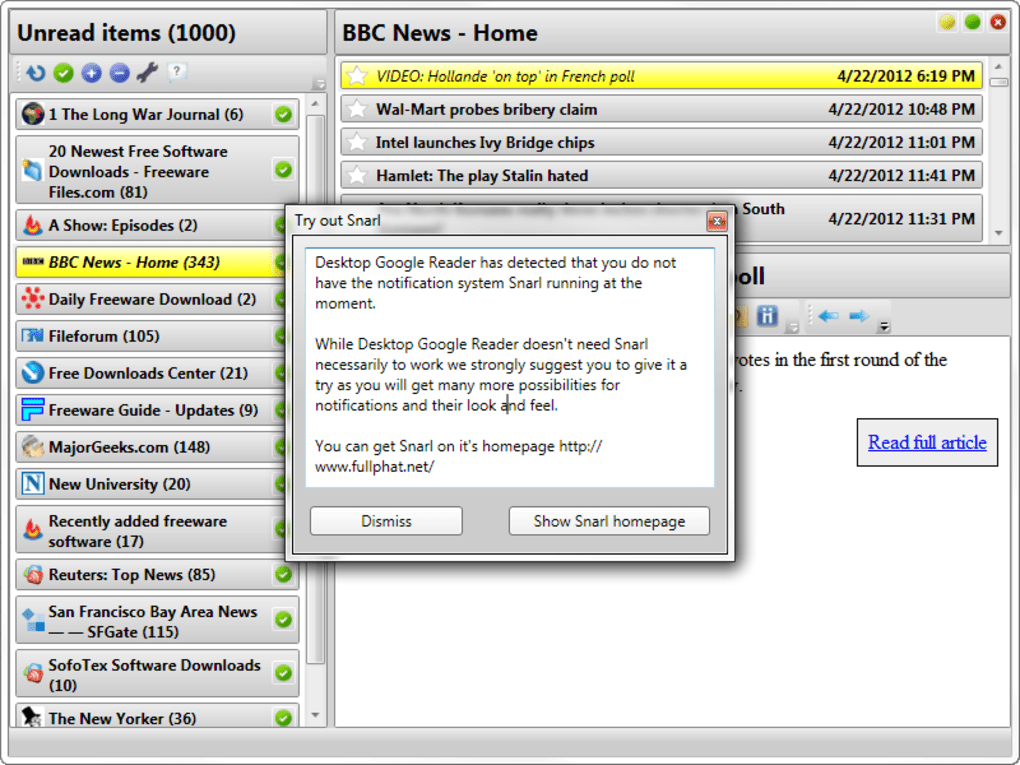Screen dimensions: 1020x765
Task: Star the 'Hamlet: The play Stalin hated' article
Action: (x=356, y=176)
